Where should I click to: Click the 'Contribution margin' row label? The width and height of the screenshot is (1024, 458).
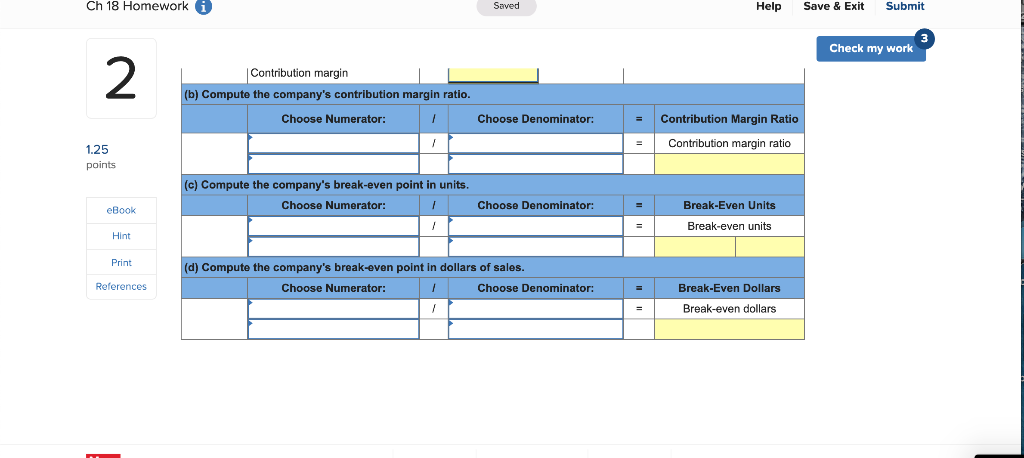pyautogui.click(x=299, y=73)
